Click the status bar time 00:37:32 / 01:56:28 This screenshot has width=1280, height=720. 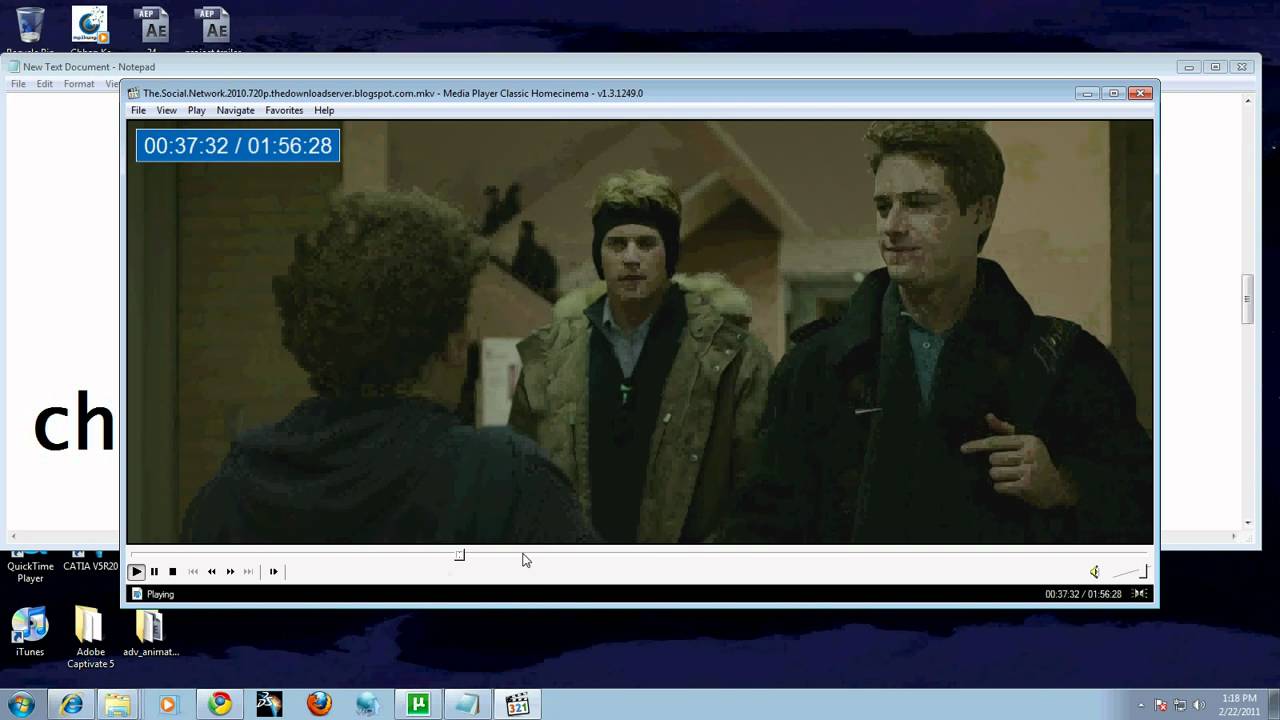click(x=1083, y=594)
